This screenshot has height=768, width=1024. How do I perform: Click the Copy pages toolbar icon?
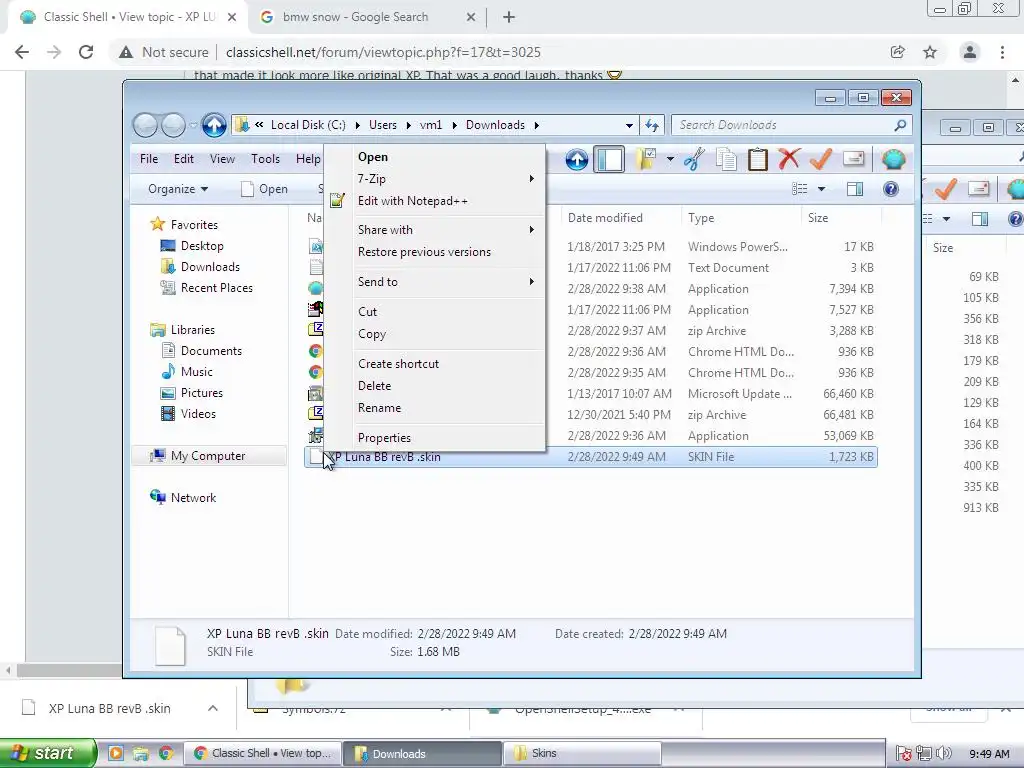coord(726,159)
